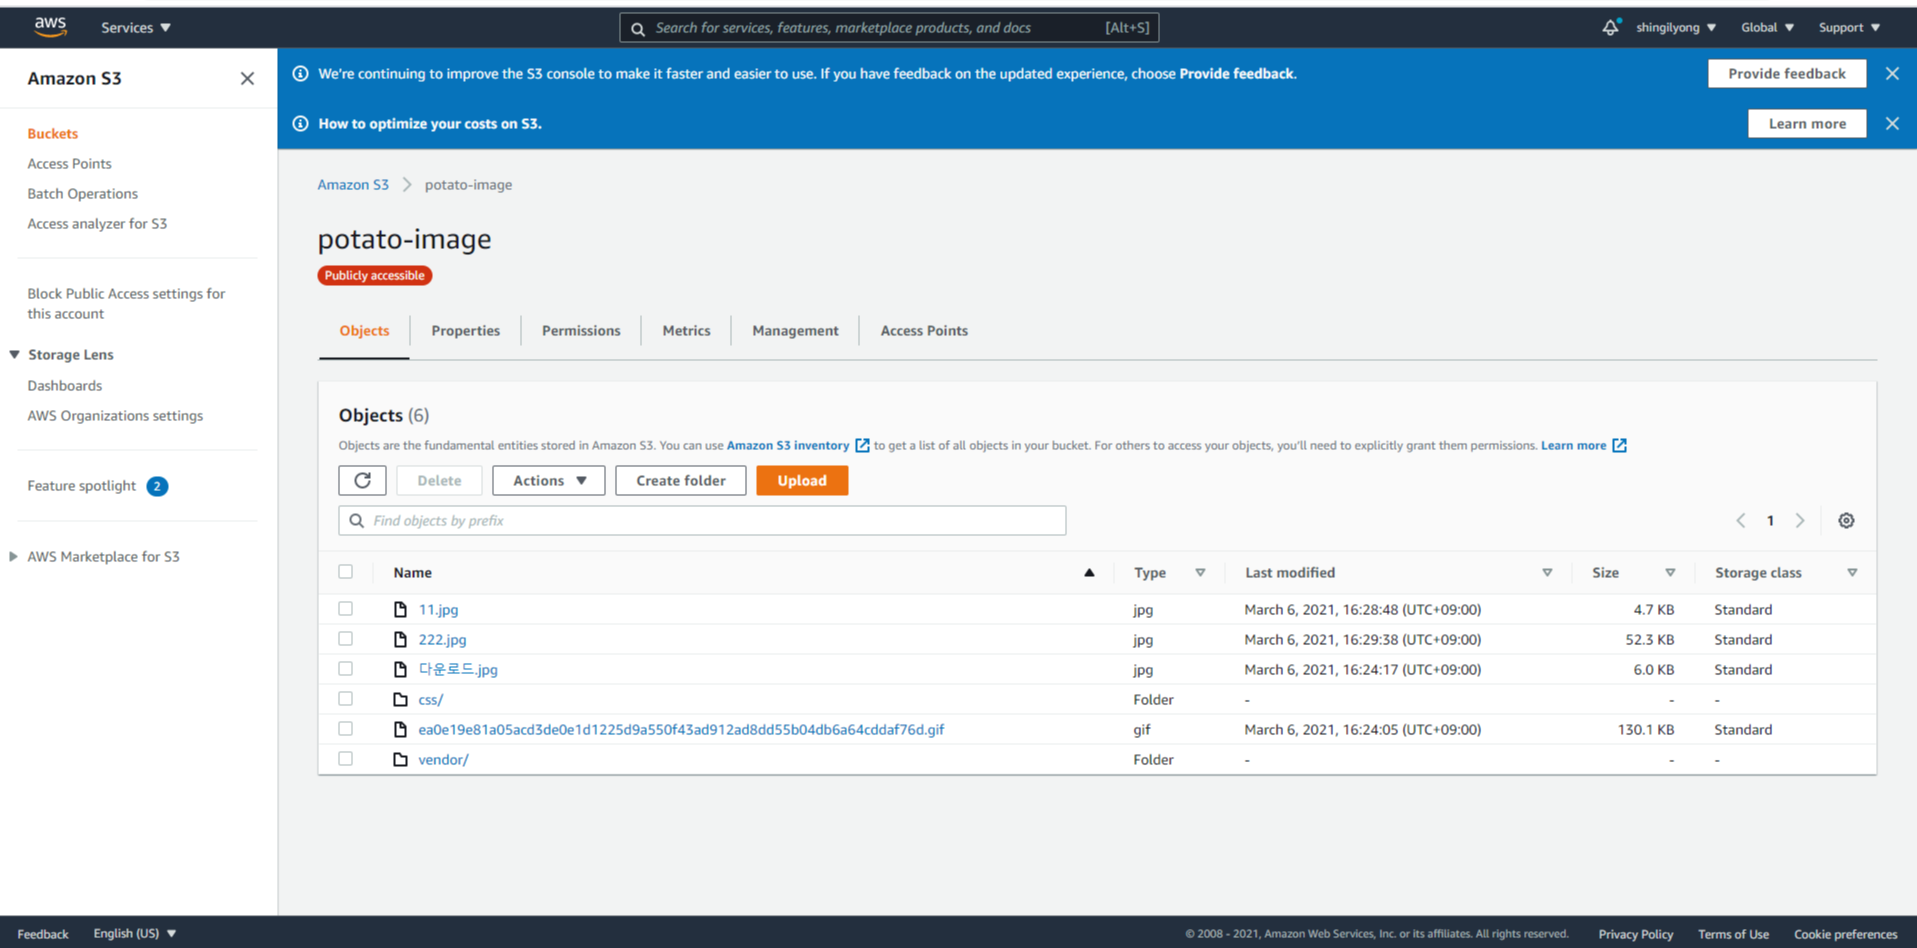This screenshot has height=948, width=1917.
Task: Go to the previous page arrow
Action: click(x=1741, y=520)
